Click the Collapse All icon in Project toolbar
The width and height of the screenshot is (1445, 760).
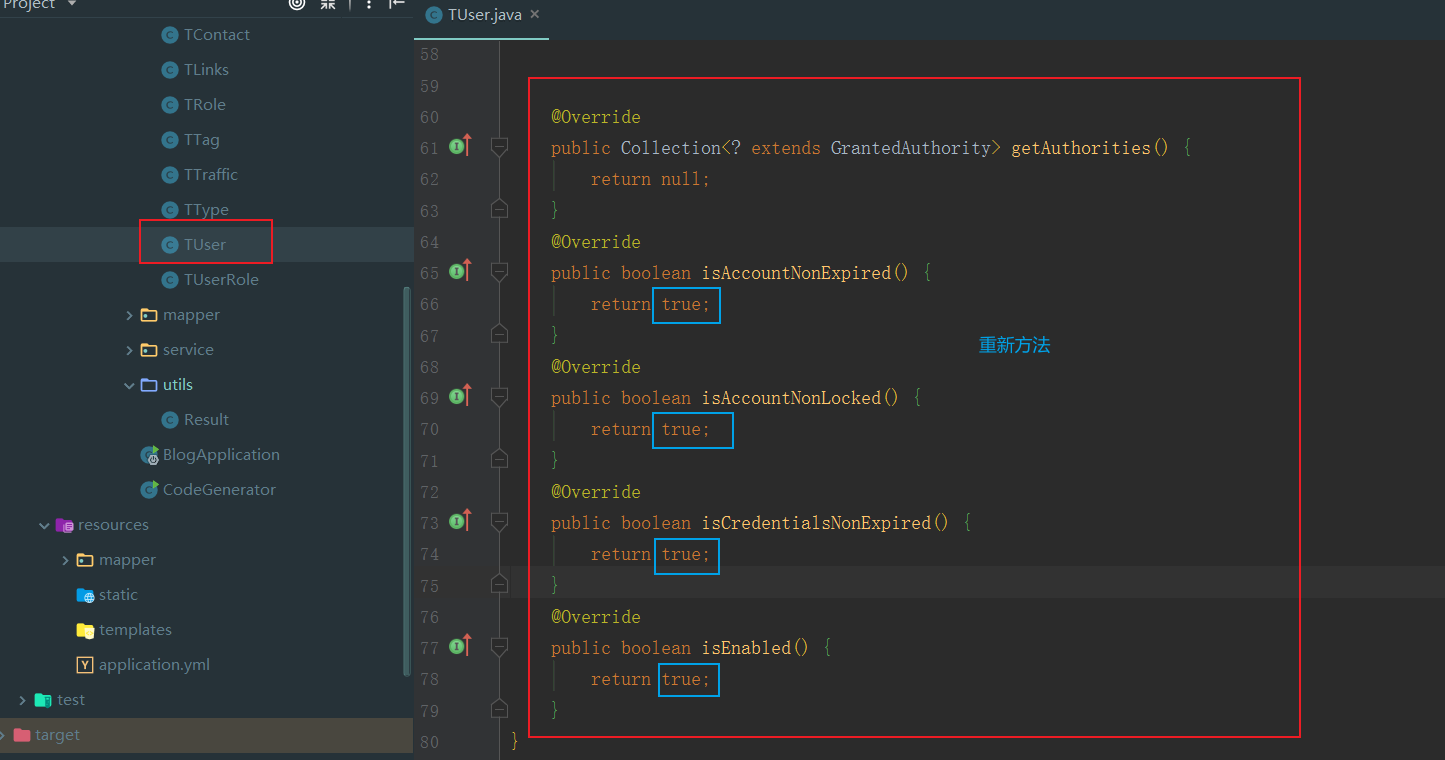click(x=327, y=5)
